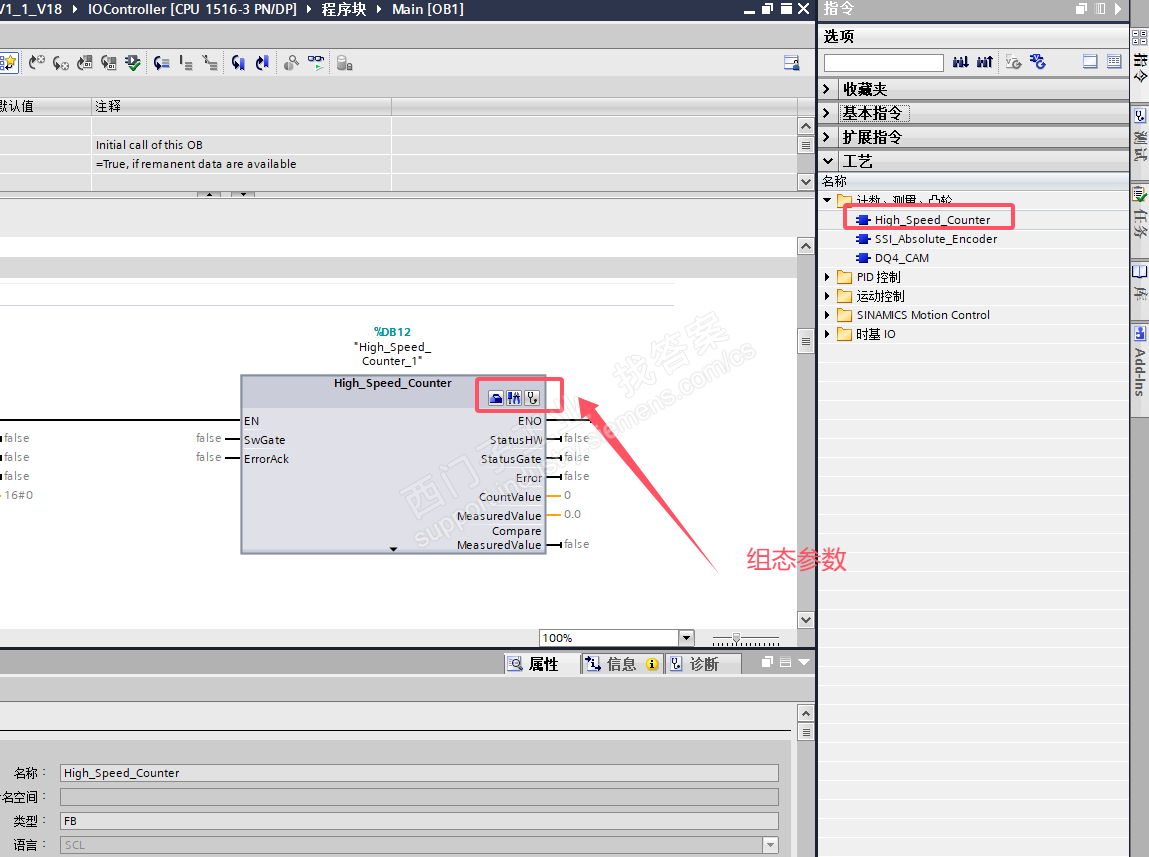1149x857 pixels.
Task: Click the 类型 FB field
Action: [x=419, y=821]
